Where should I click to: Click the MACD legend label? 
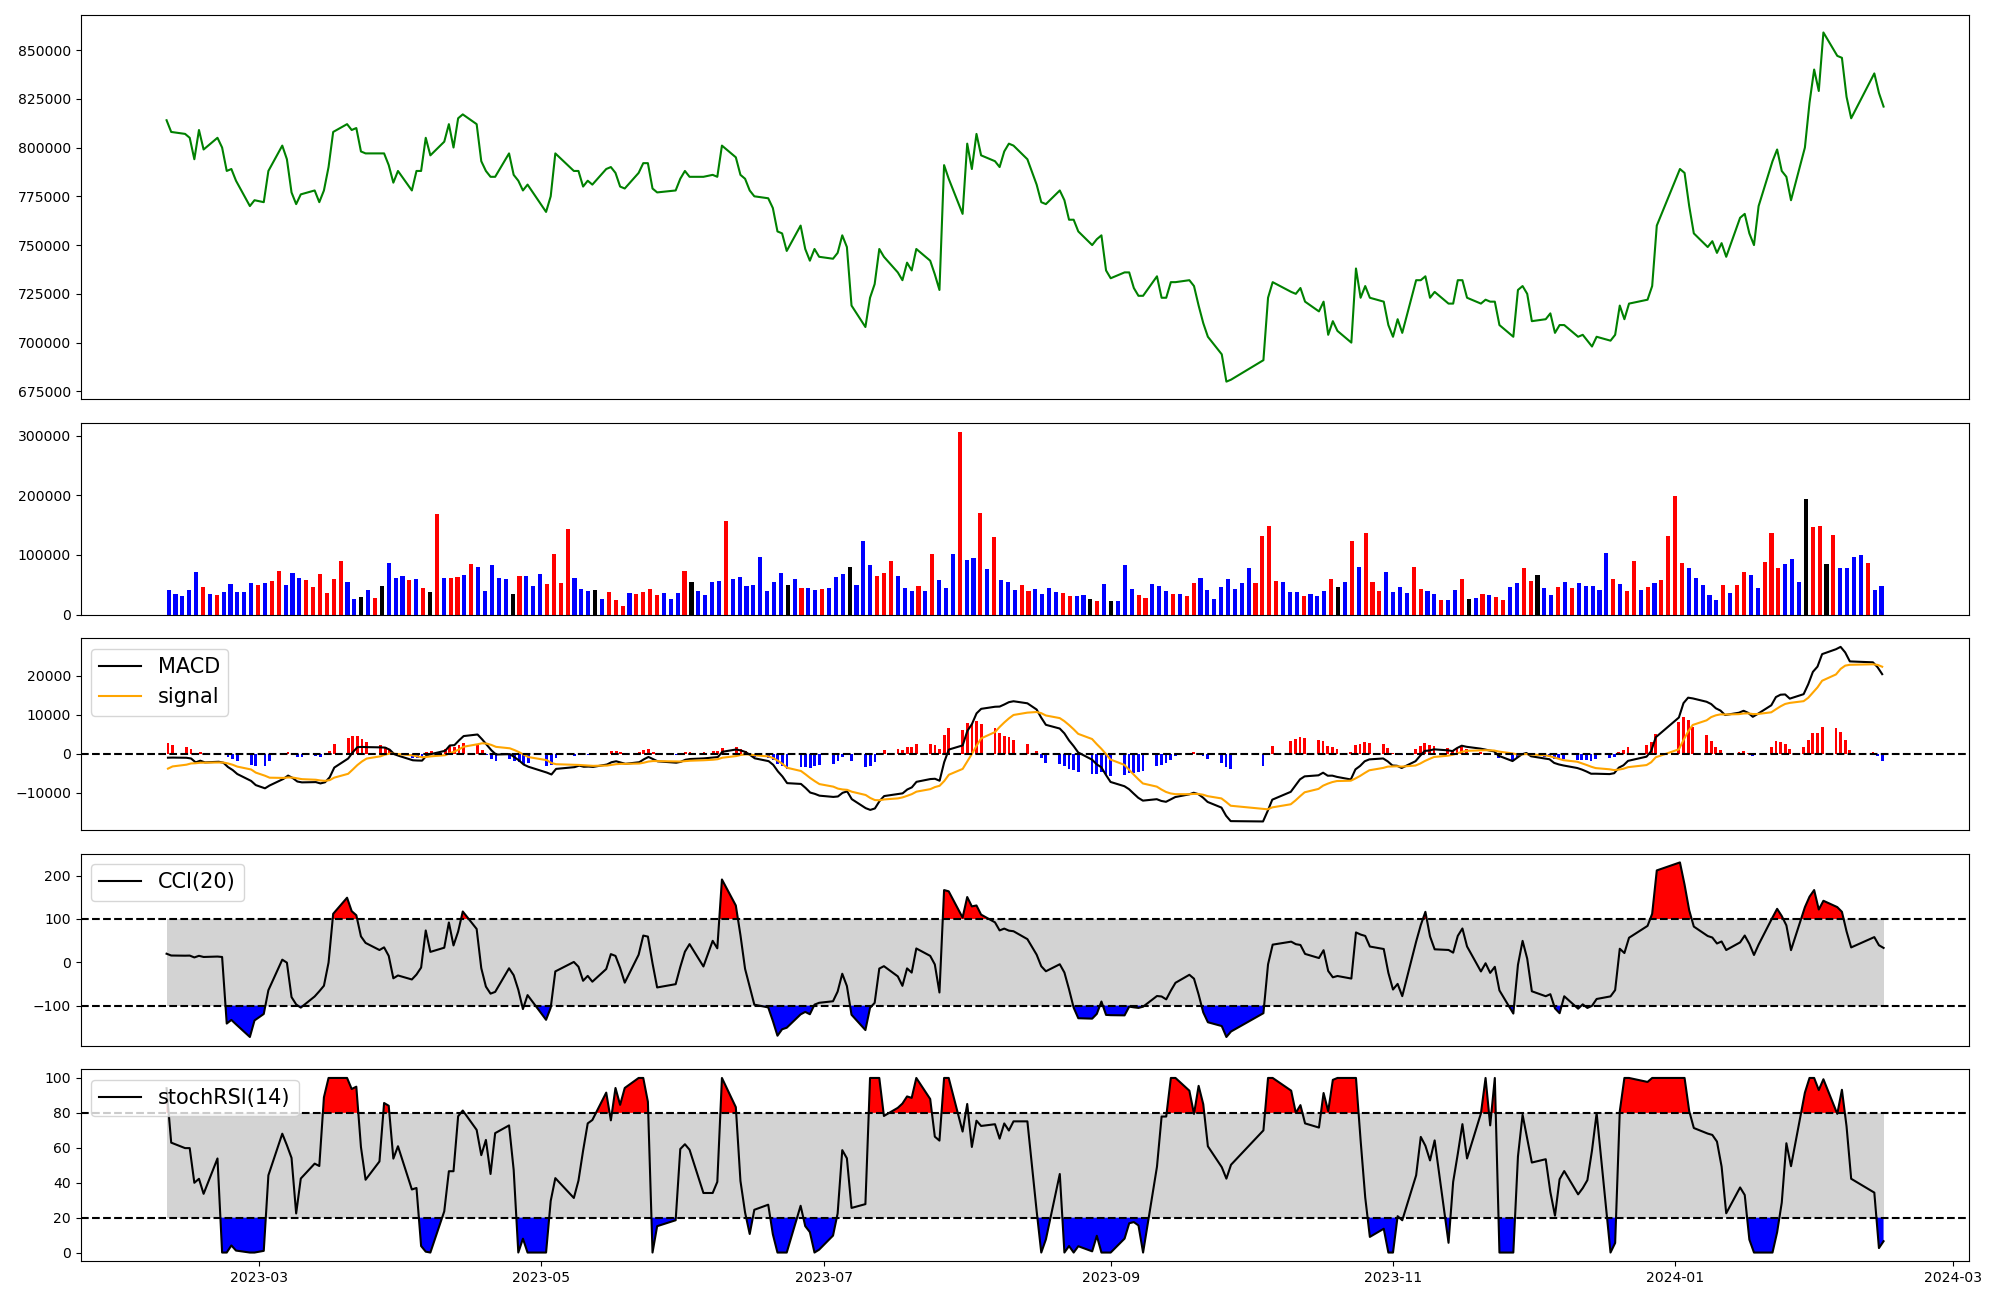pos(188,666)
